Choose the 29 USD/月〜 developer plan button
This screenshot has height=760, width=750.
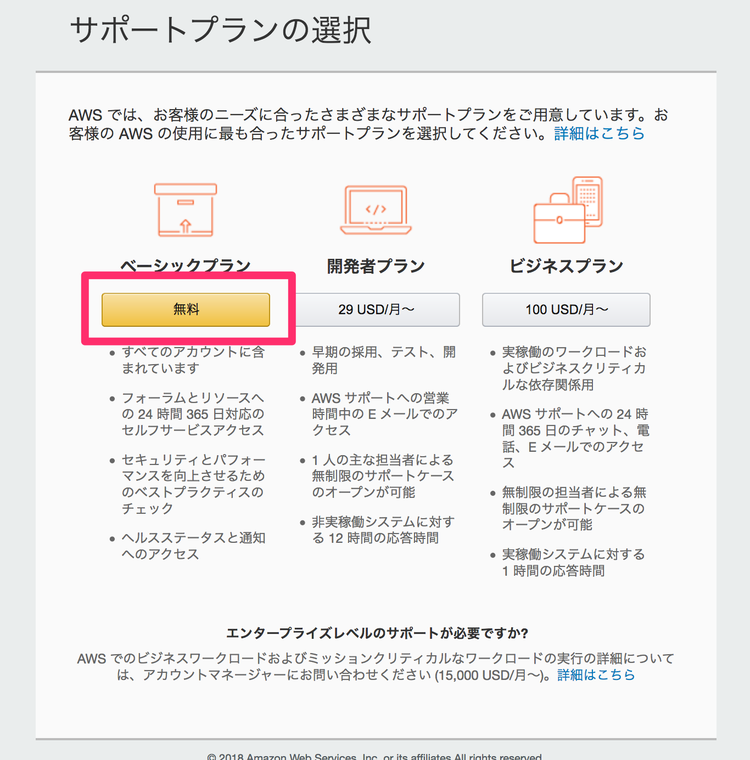point(376,310)
